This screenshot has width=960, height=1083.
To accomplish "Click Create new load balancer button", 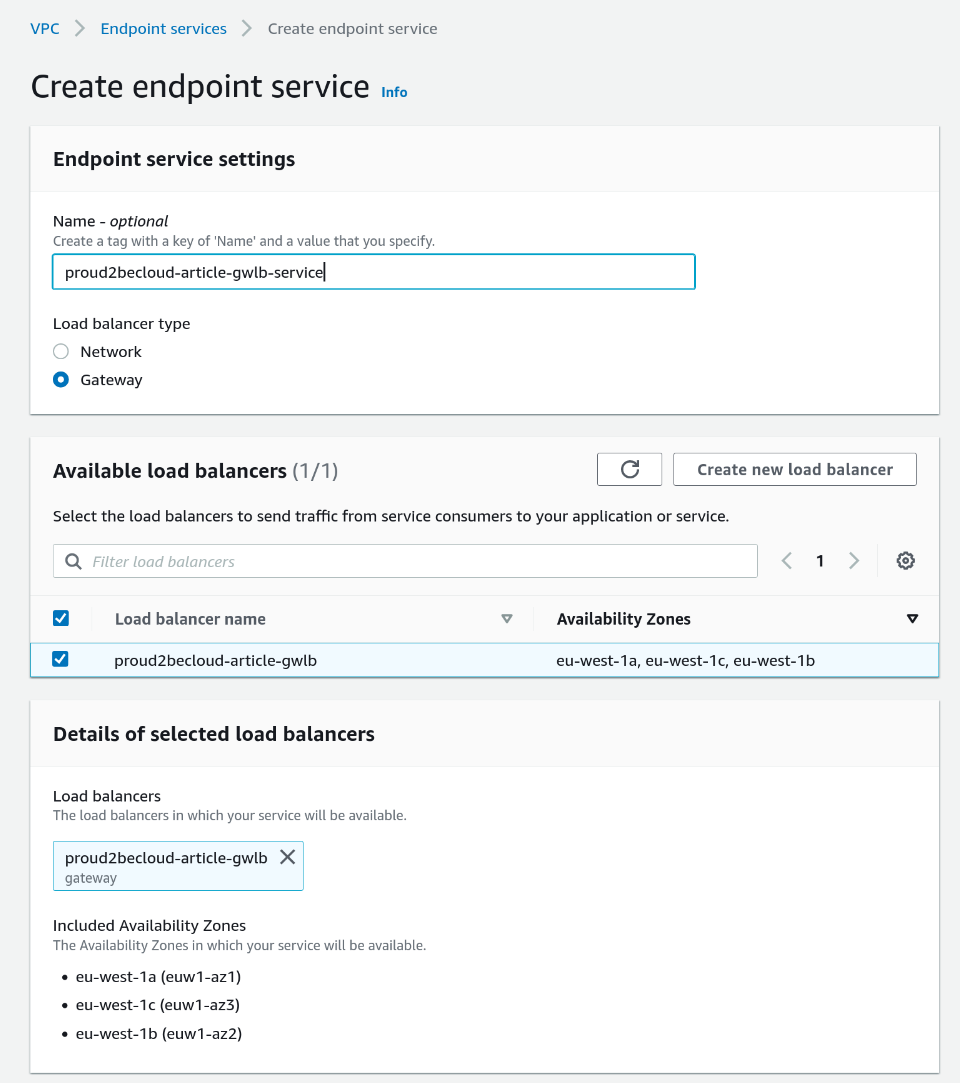I will pos(794,469).
